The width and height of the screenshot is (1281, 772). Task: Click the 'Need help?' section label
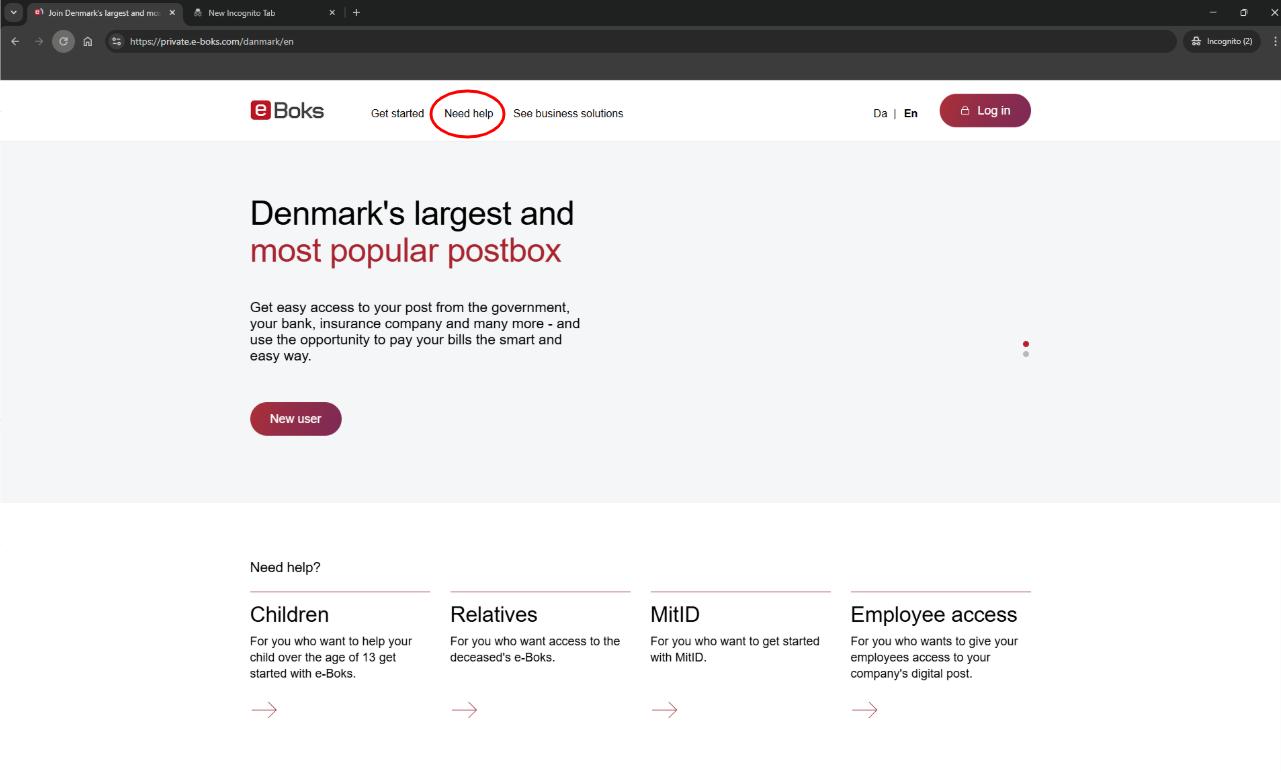coord(285,567)
